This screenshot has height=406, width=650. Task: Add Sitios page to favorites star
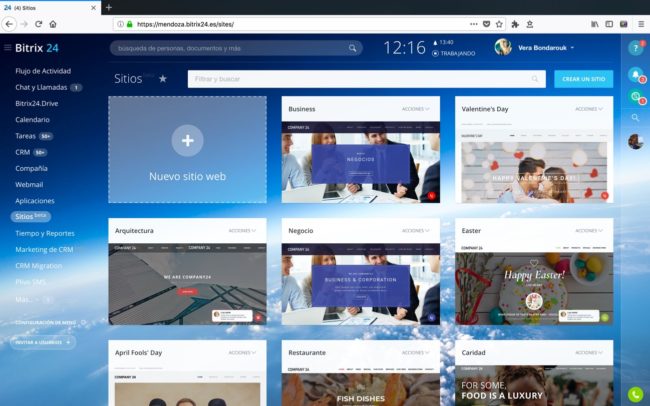(163, 78)
